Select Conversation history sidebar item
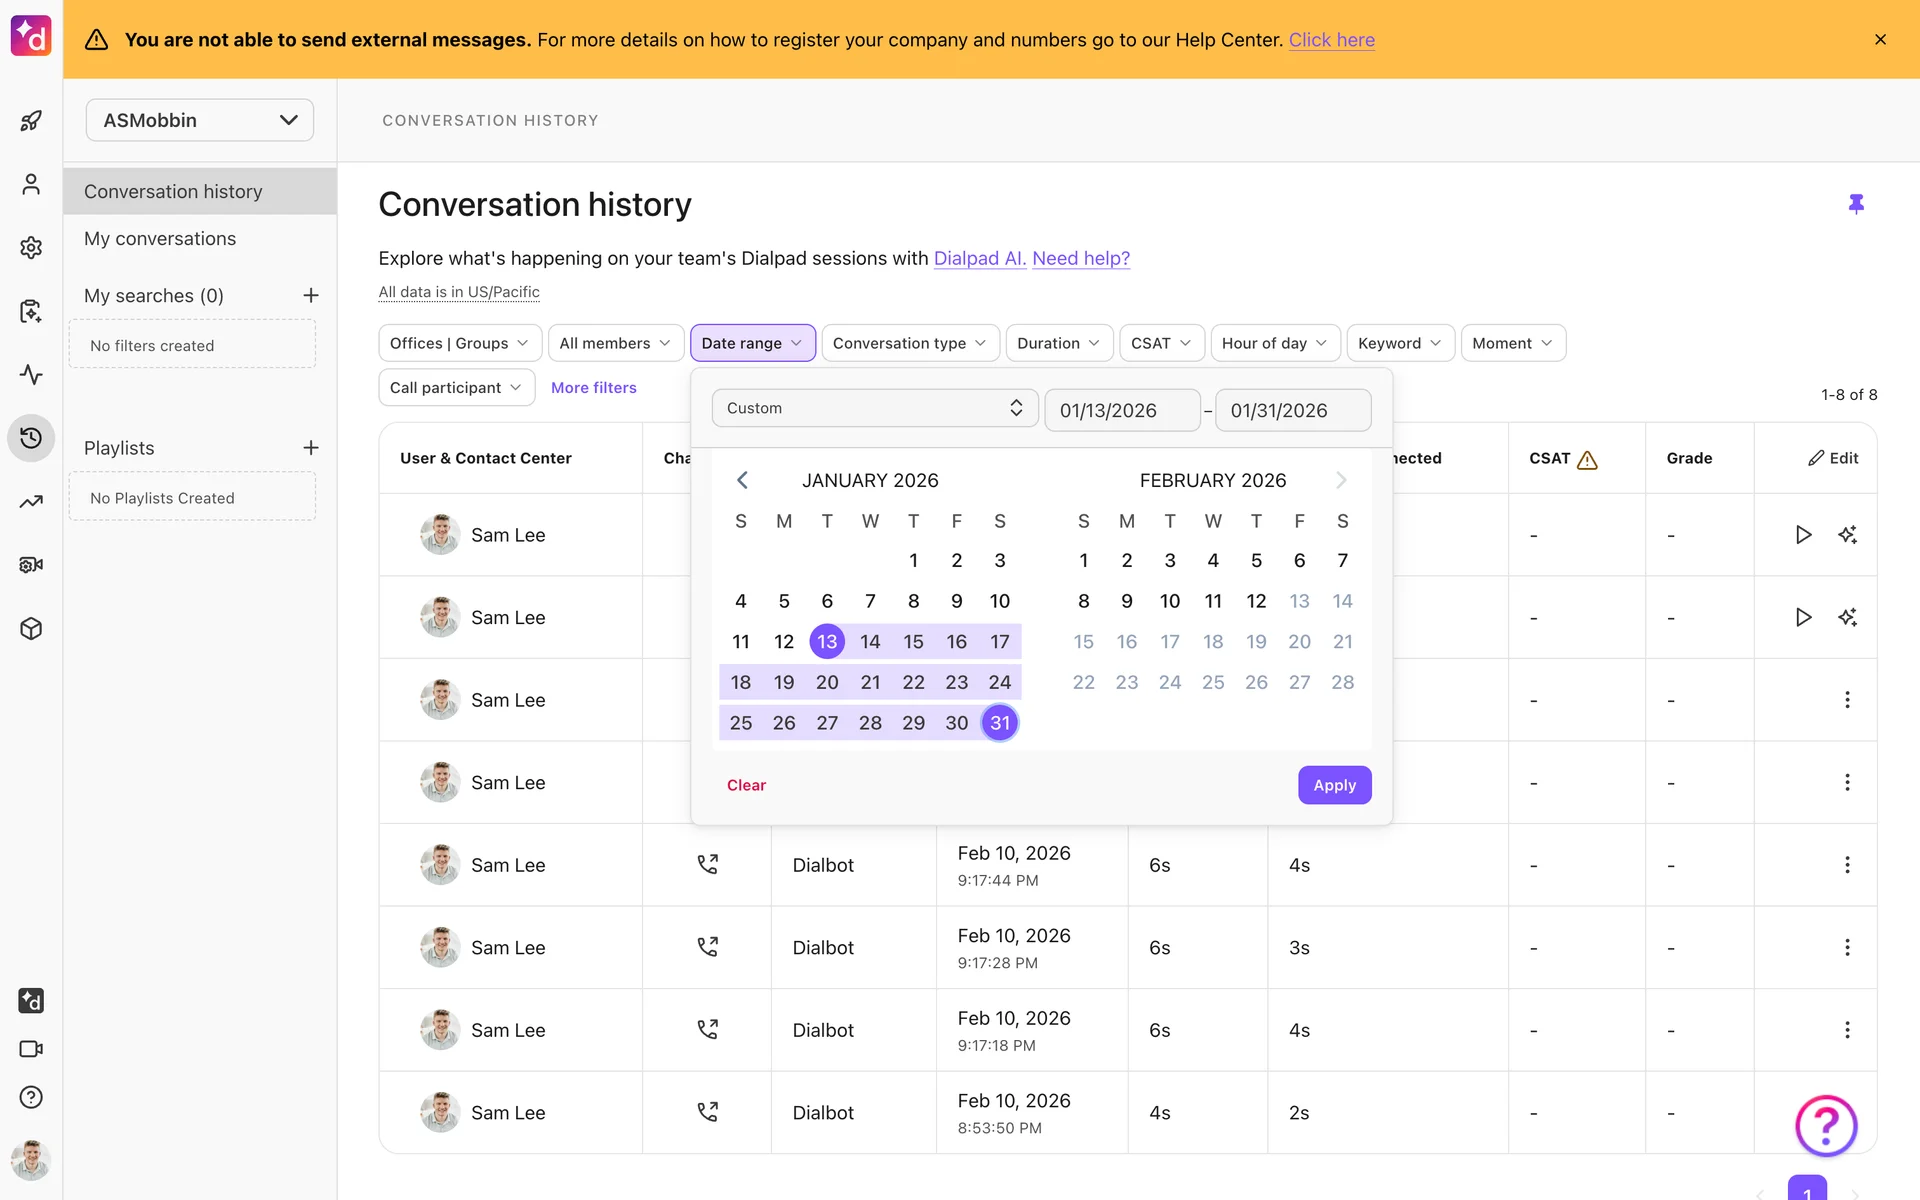 pyautogui.click(x=173, y=191)
